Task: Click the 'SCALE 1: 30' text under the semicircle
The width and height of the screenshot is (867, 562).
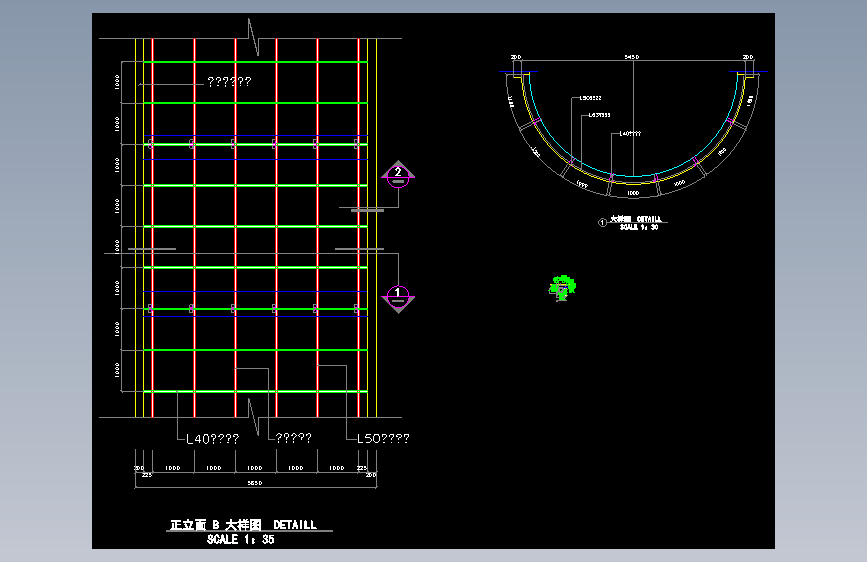Action: point(639,227)
